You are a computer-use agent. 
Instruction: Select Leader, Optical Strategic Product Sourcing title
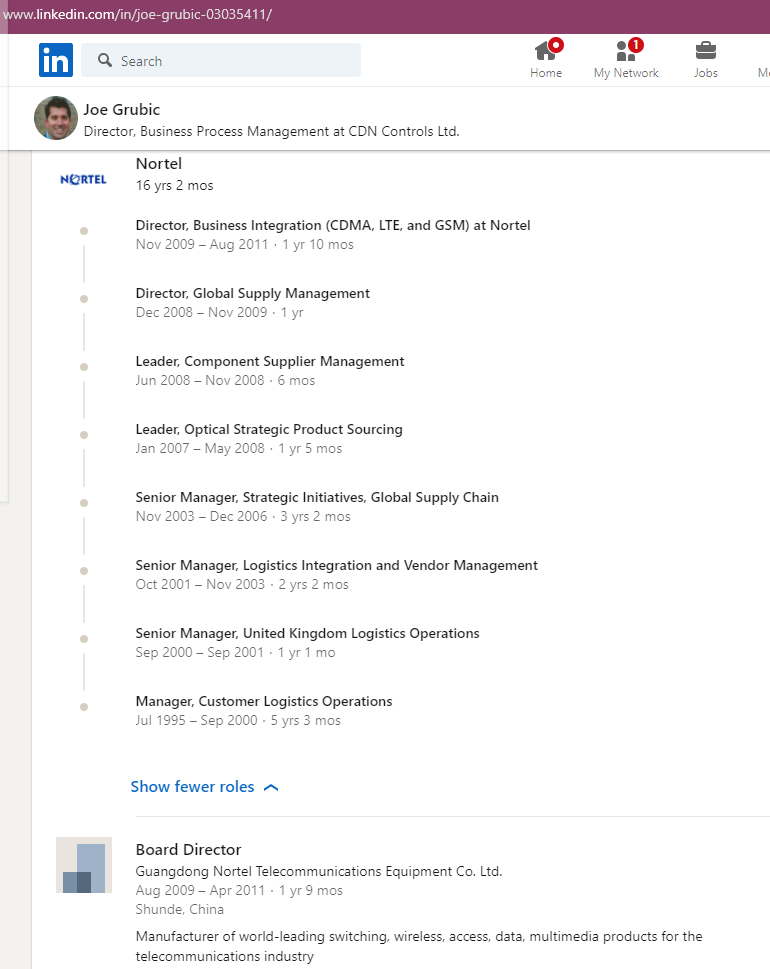(269, 429)
